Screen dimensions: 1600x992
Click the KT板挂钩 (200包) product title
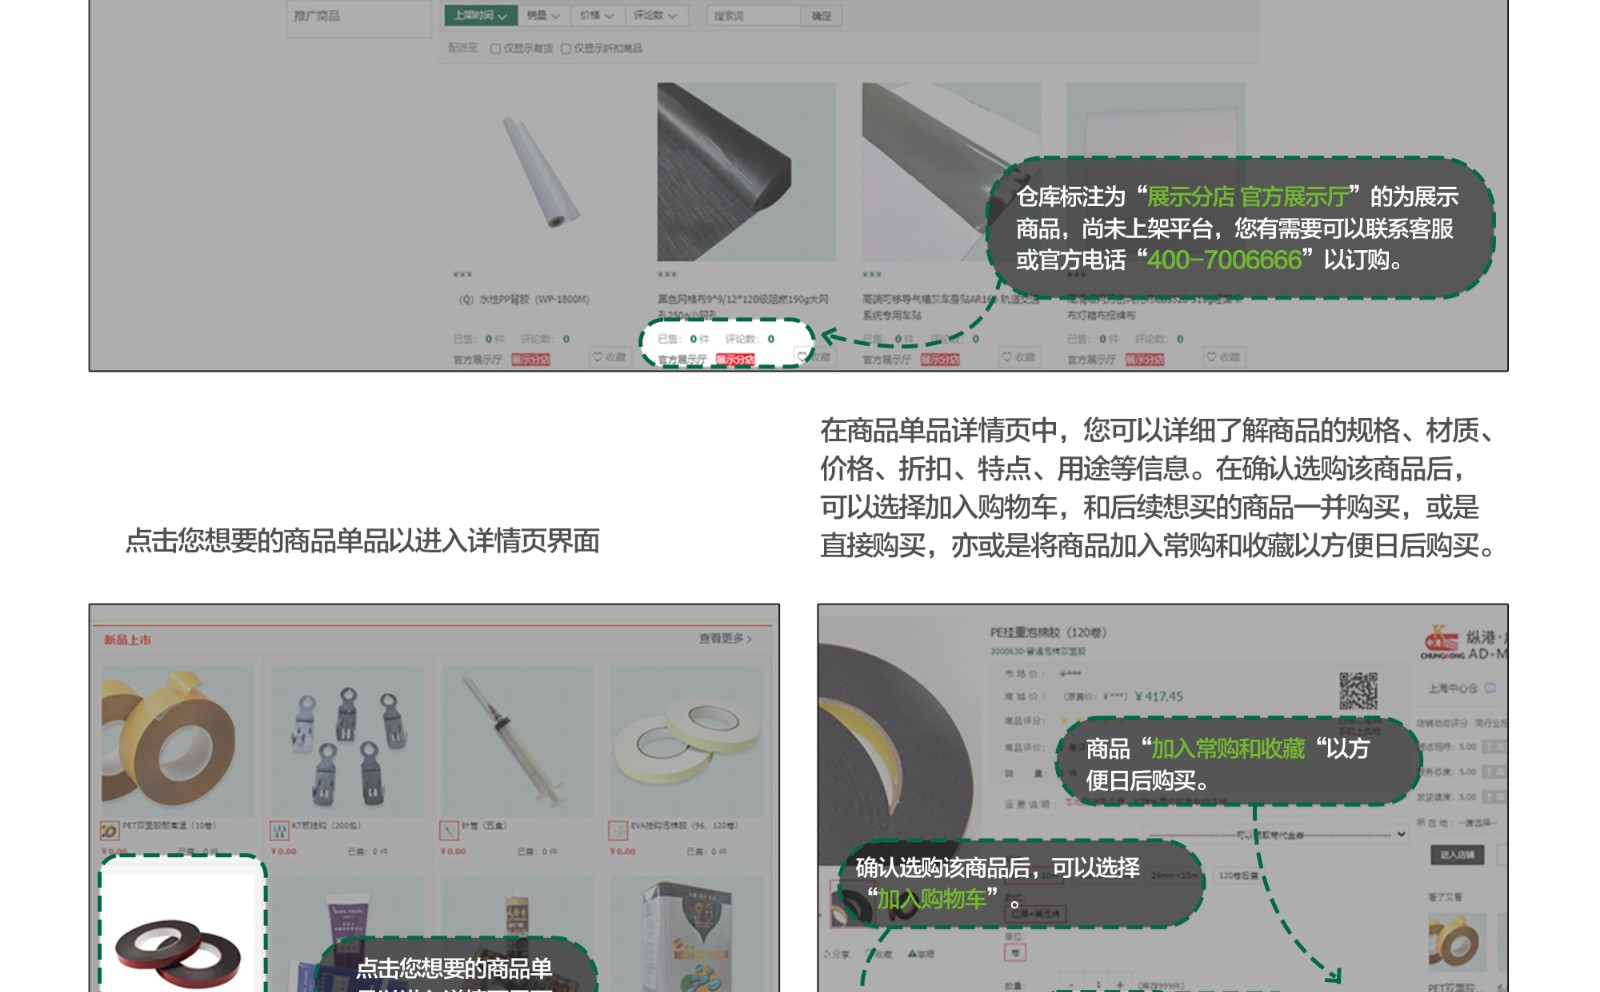pos(326,826)
